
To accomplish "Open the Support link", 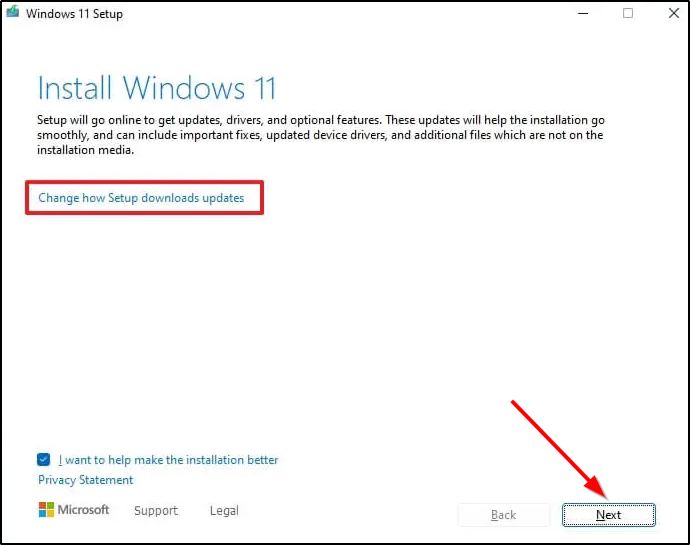I will click(x=156, y=510).
